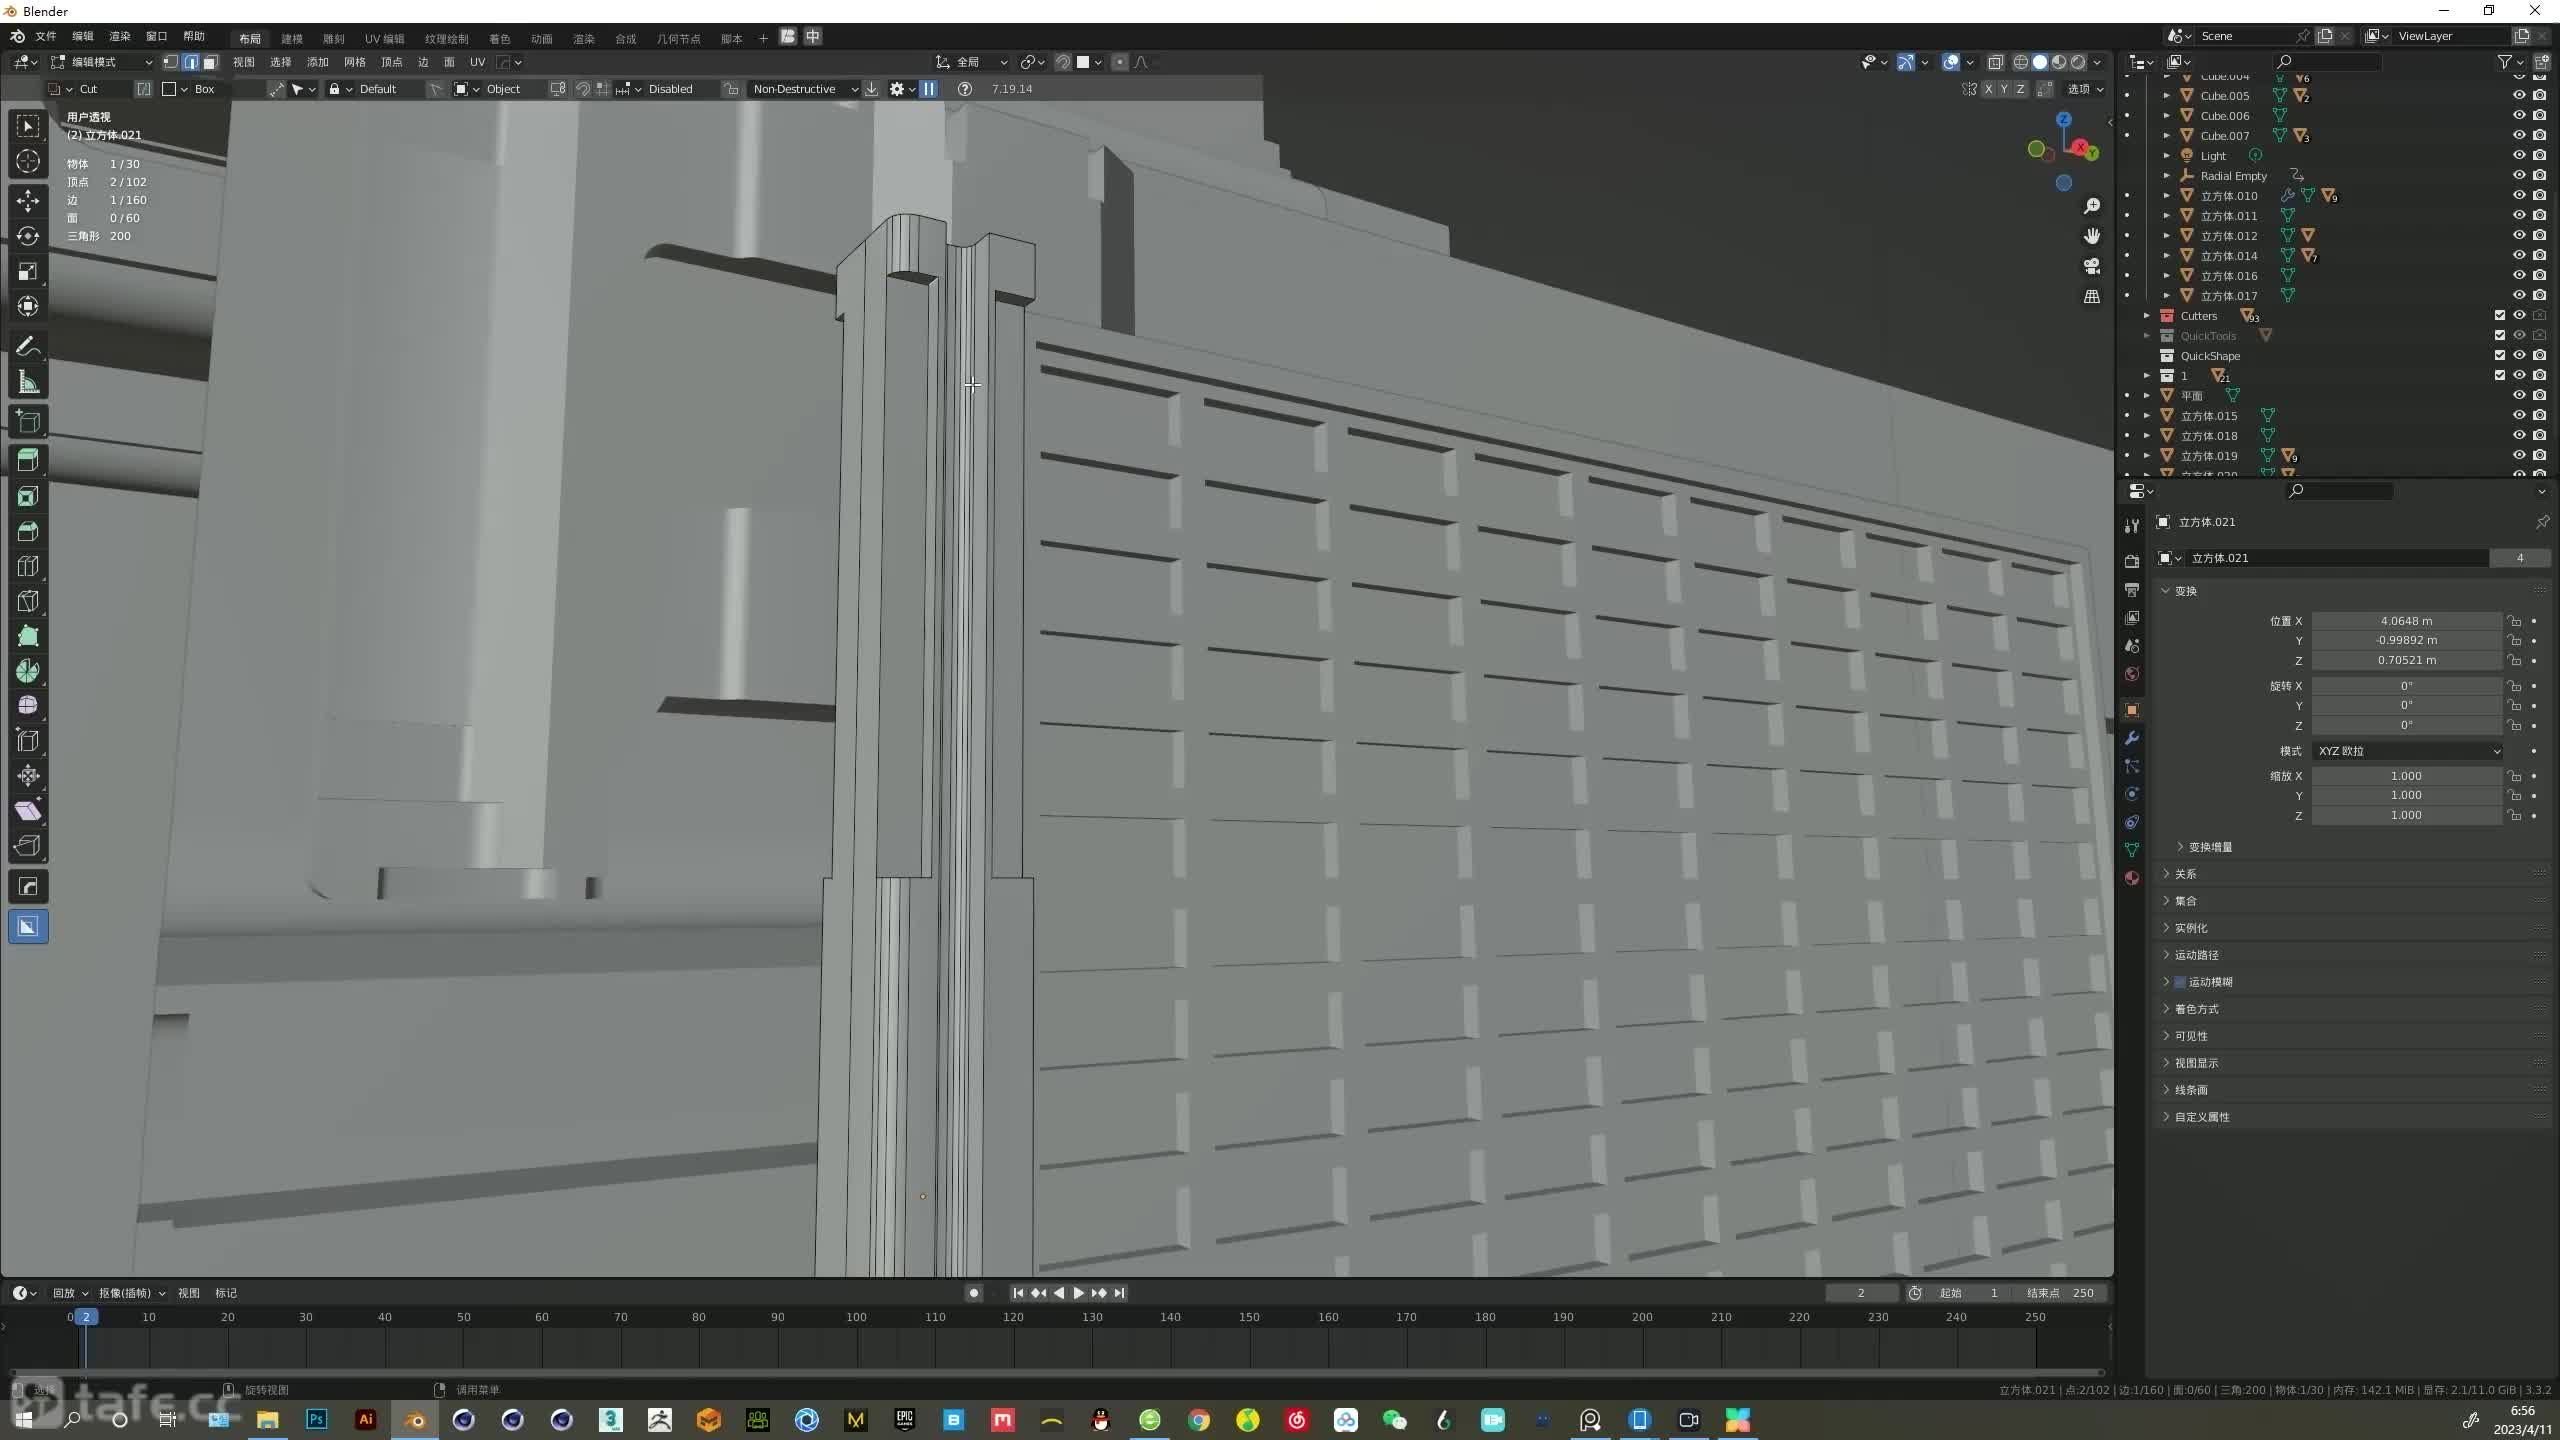
Task: Open Photoshop from the Windows taskbar
Action: click(317, 1420)
